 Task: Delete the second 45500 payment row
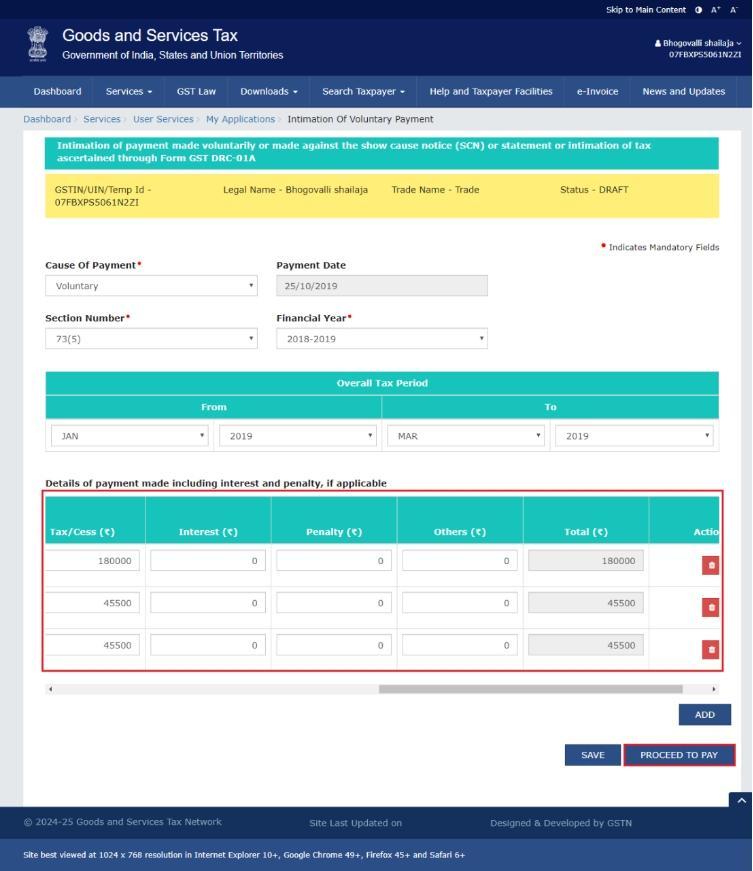(x=710, y=607)
